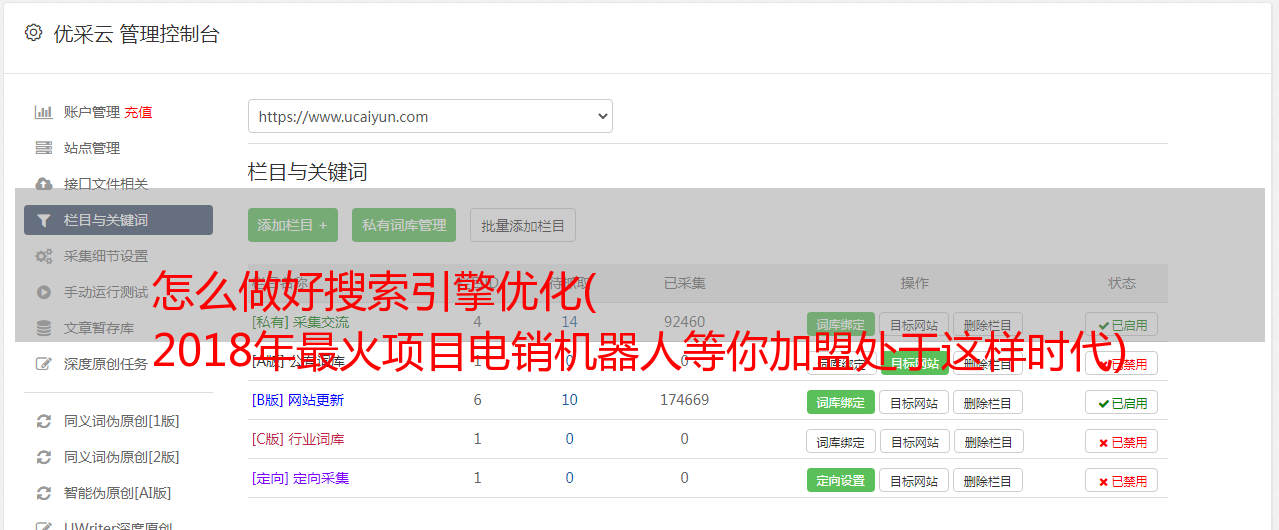Click the cloud icon for 接口文件相关

point(43,184)
